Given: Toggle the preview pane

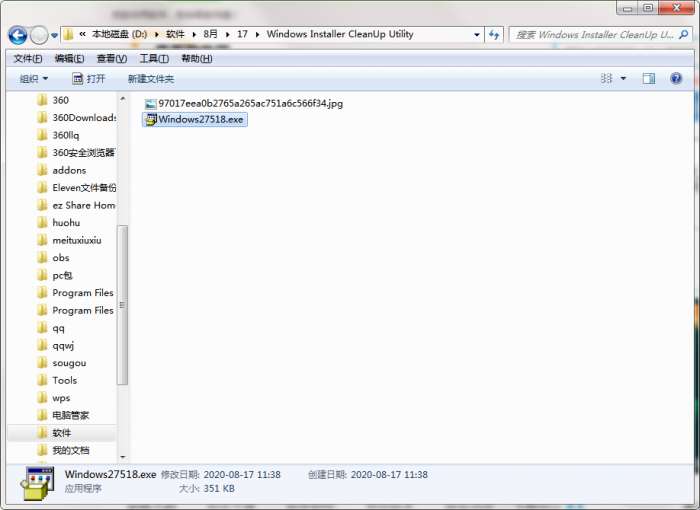Looking at the screenshot, I should click(649, 79).
